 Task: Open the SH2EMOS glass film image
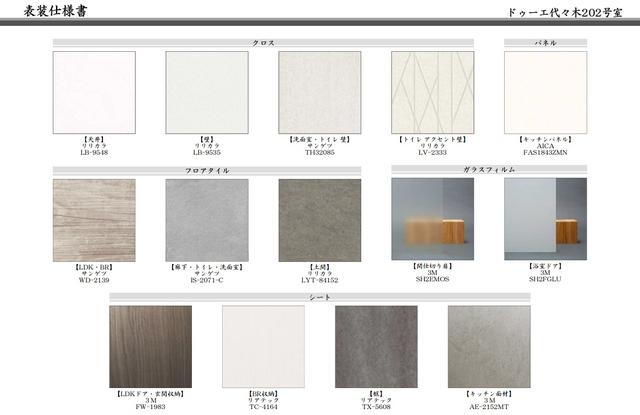tap(433, 219)
